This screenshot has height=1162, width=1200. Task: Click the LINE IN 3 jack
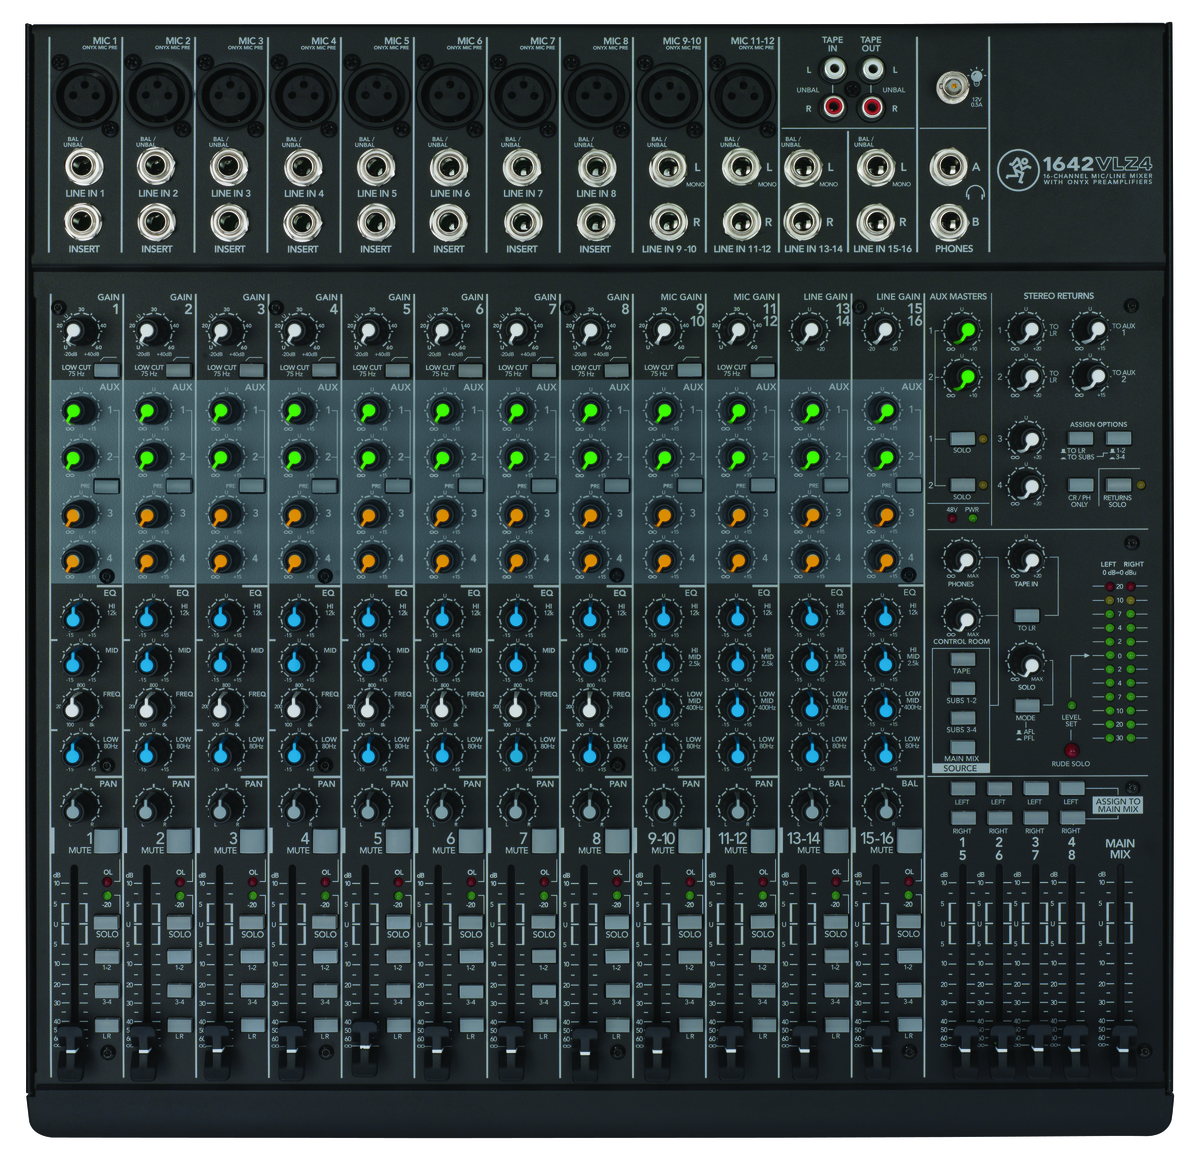pos(229,168)
